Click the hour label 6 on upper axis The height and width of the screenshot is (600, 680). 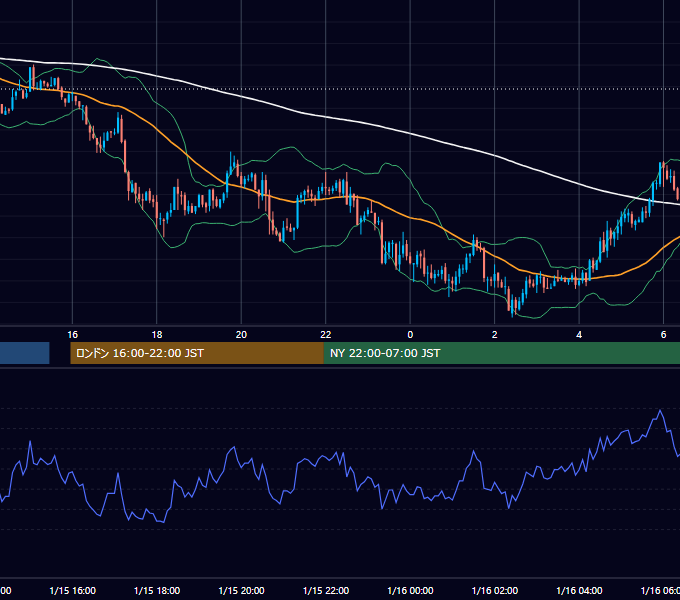coord(663,335)
